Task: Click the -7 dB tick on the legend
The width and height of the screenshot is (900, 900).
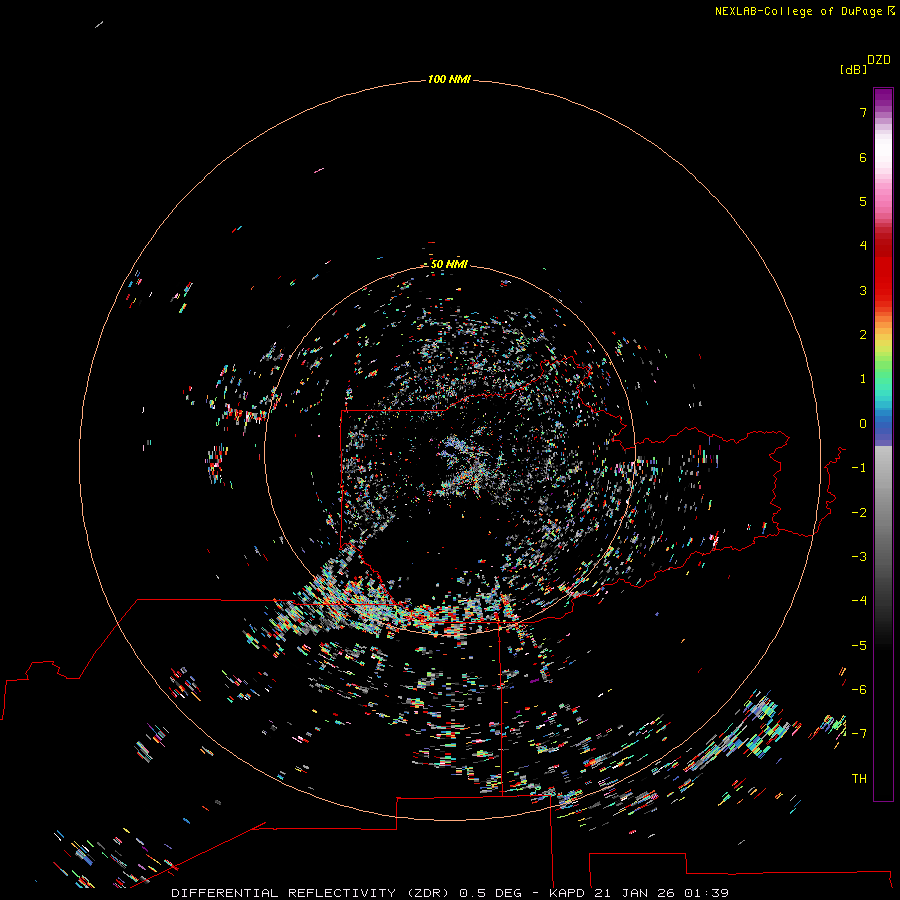Action: tap(859, 734)
